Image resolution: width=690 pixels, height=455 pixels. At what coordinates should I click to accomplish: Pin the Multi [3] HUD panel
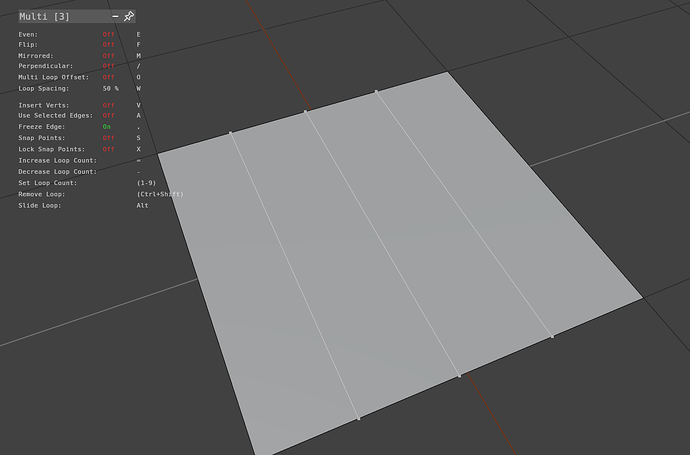pos(128,16)
